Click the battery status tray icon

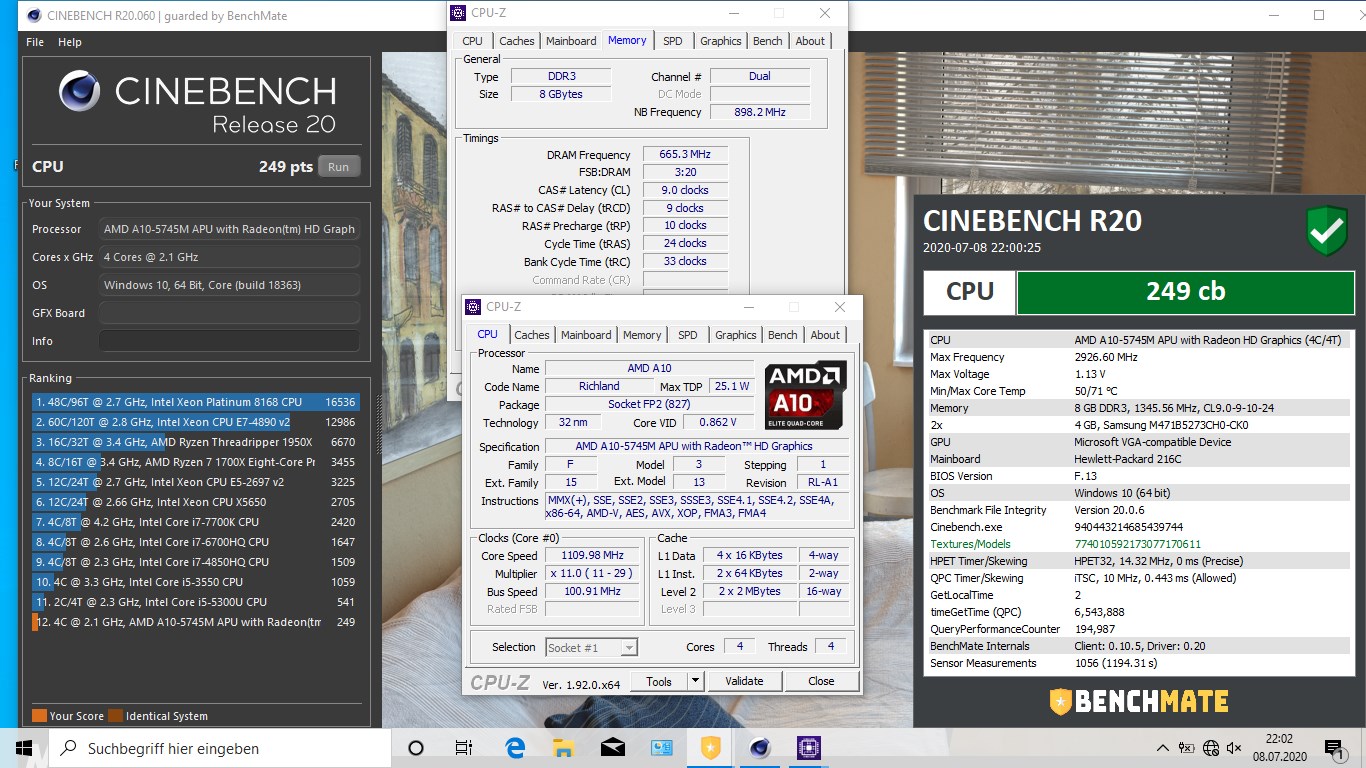[1187, 748]
